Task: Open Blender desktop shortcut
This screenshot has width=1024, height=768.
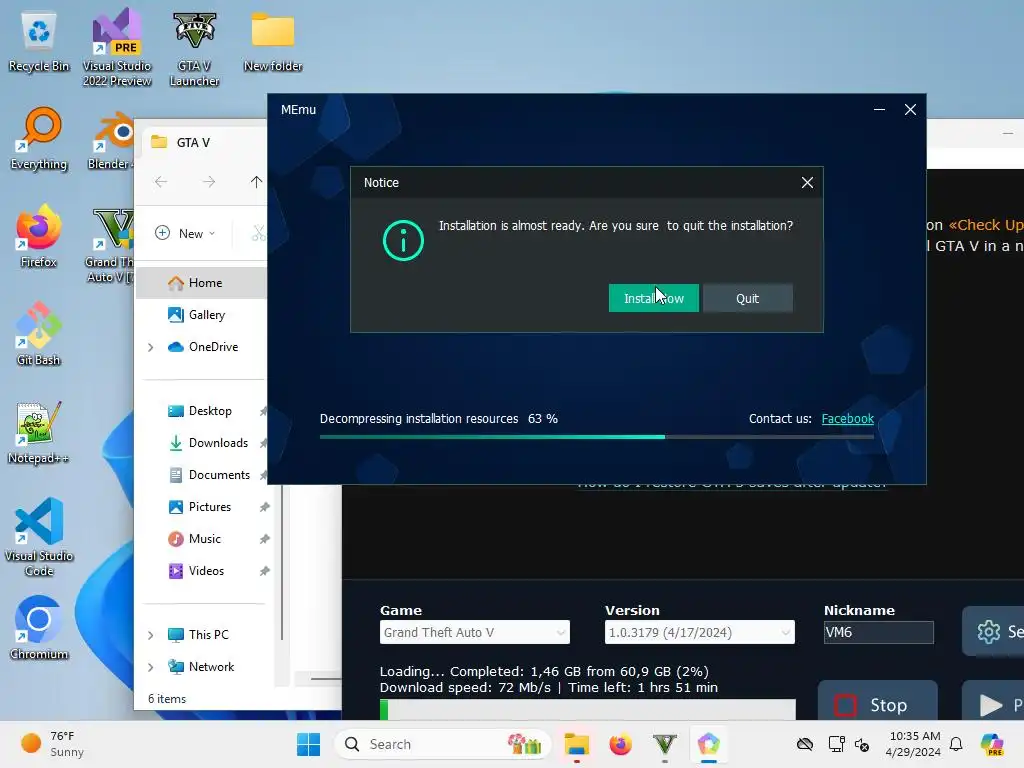Action: [111, 138]
